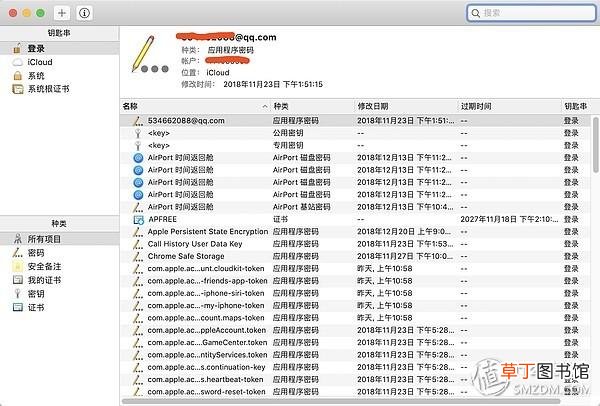Image resolution: width=600 pixels, height=406 pixels.
Task: Select the <key> 专用密钥 row
Action: 356,145
